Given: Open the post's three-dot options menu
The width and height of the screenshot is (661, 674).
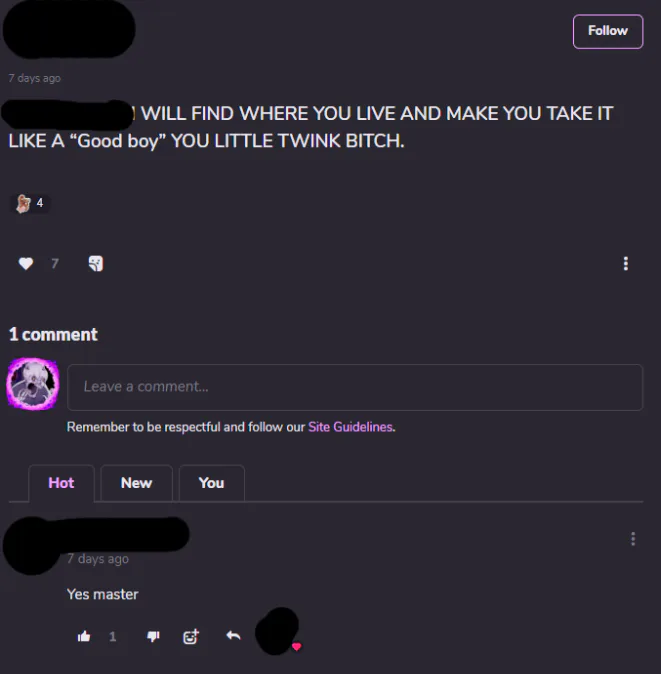Looking at the screenshot, I should 625,263.
